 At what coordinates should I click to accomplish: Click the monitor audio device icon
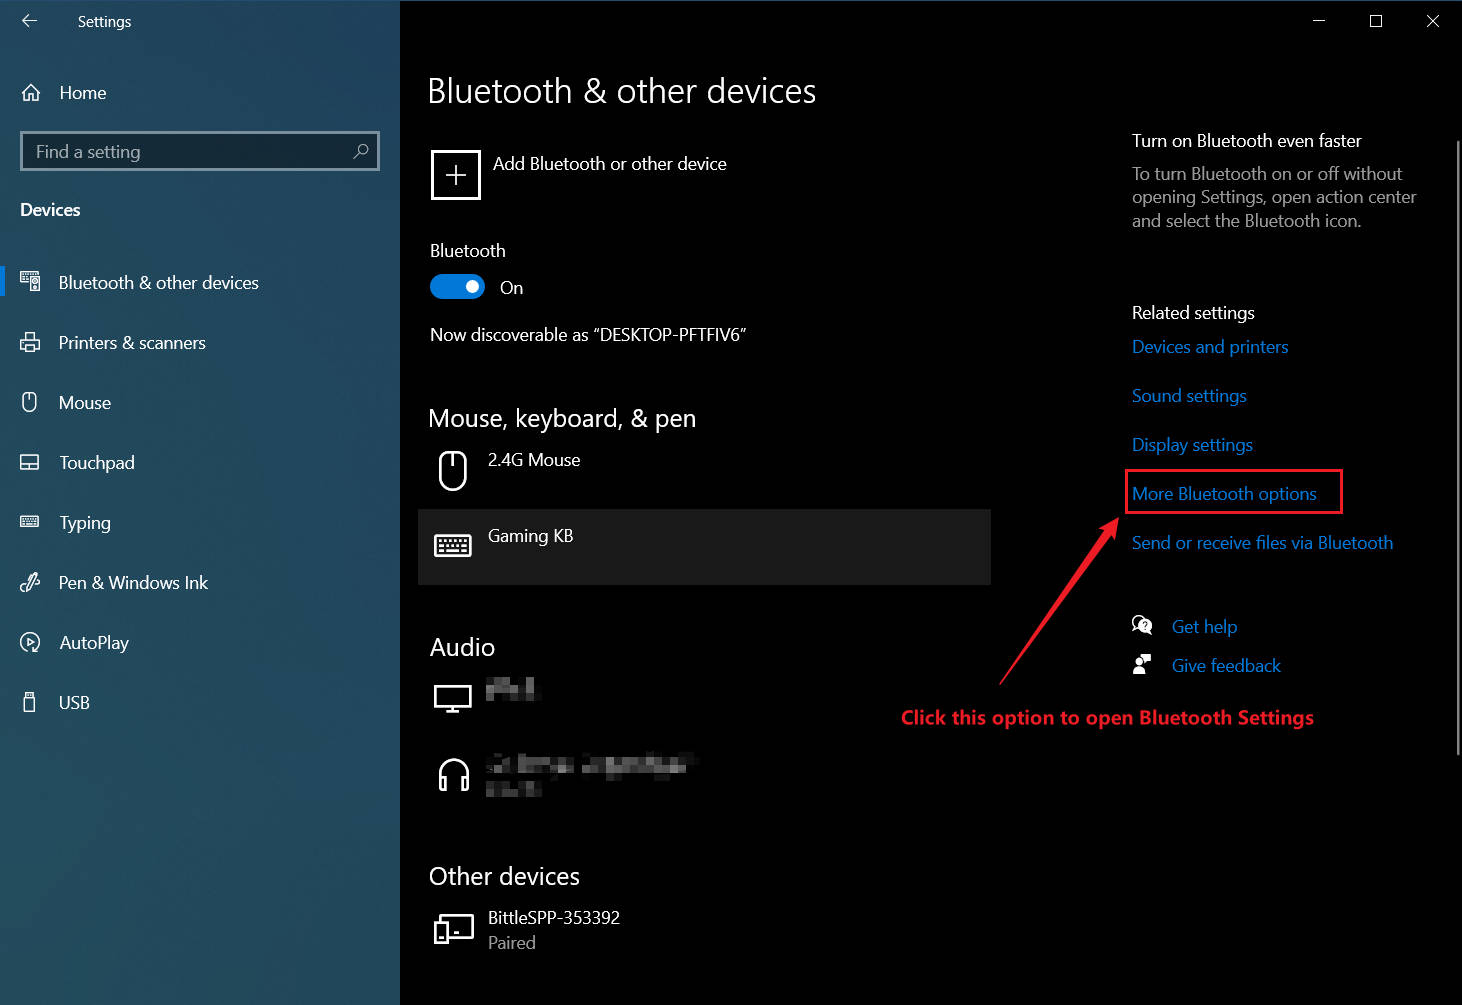point(453,698)
